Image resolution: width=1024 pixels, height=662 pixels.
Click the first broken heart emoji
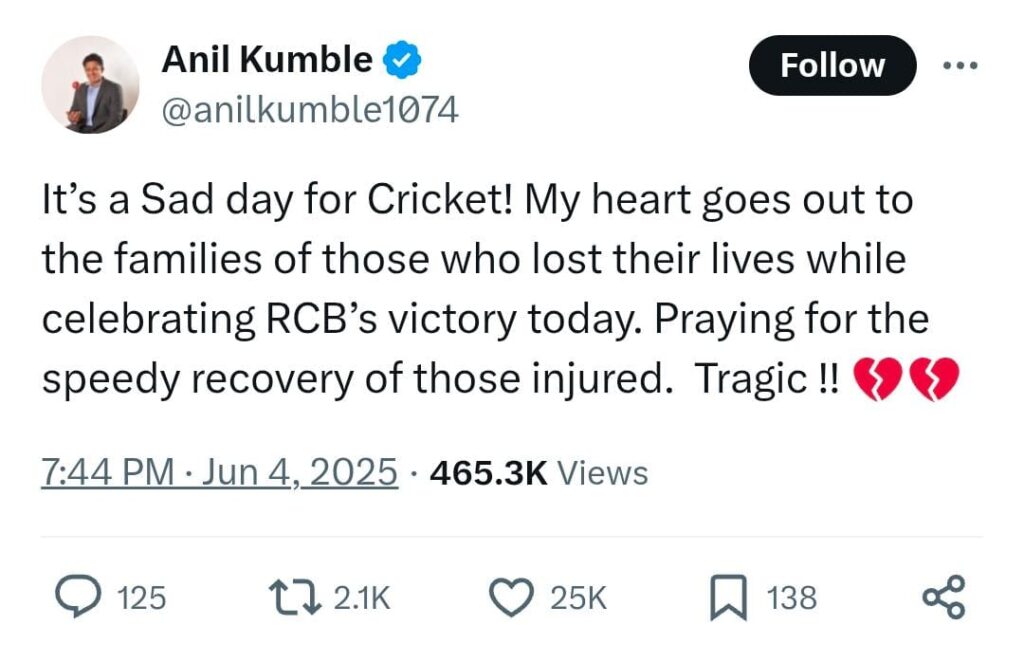point(878,379)
